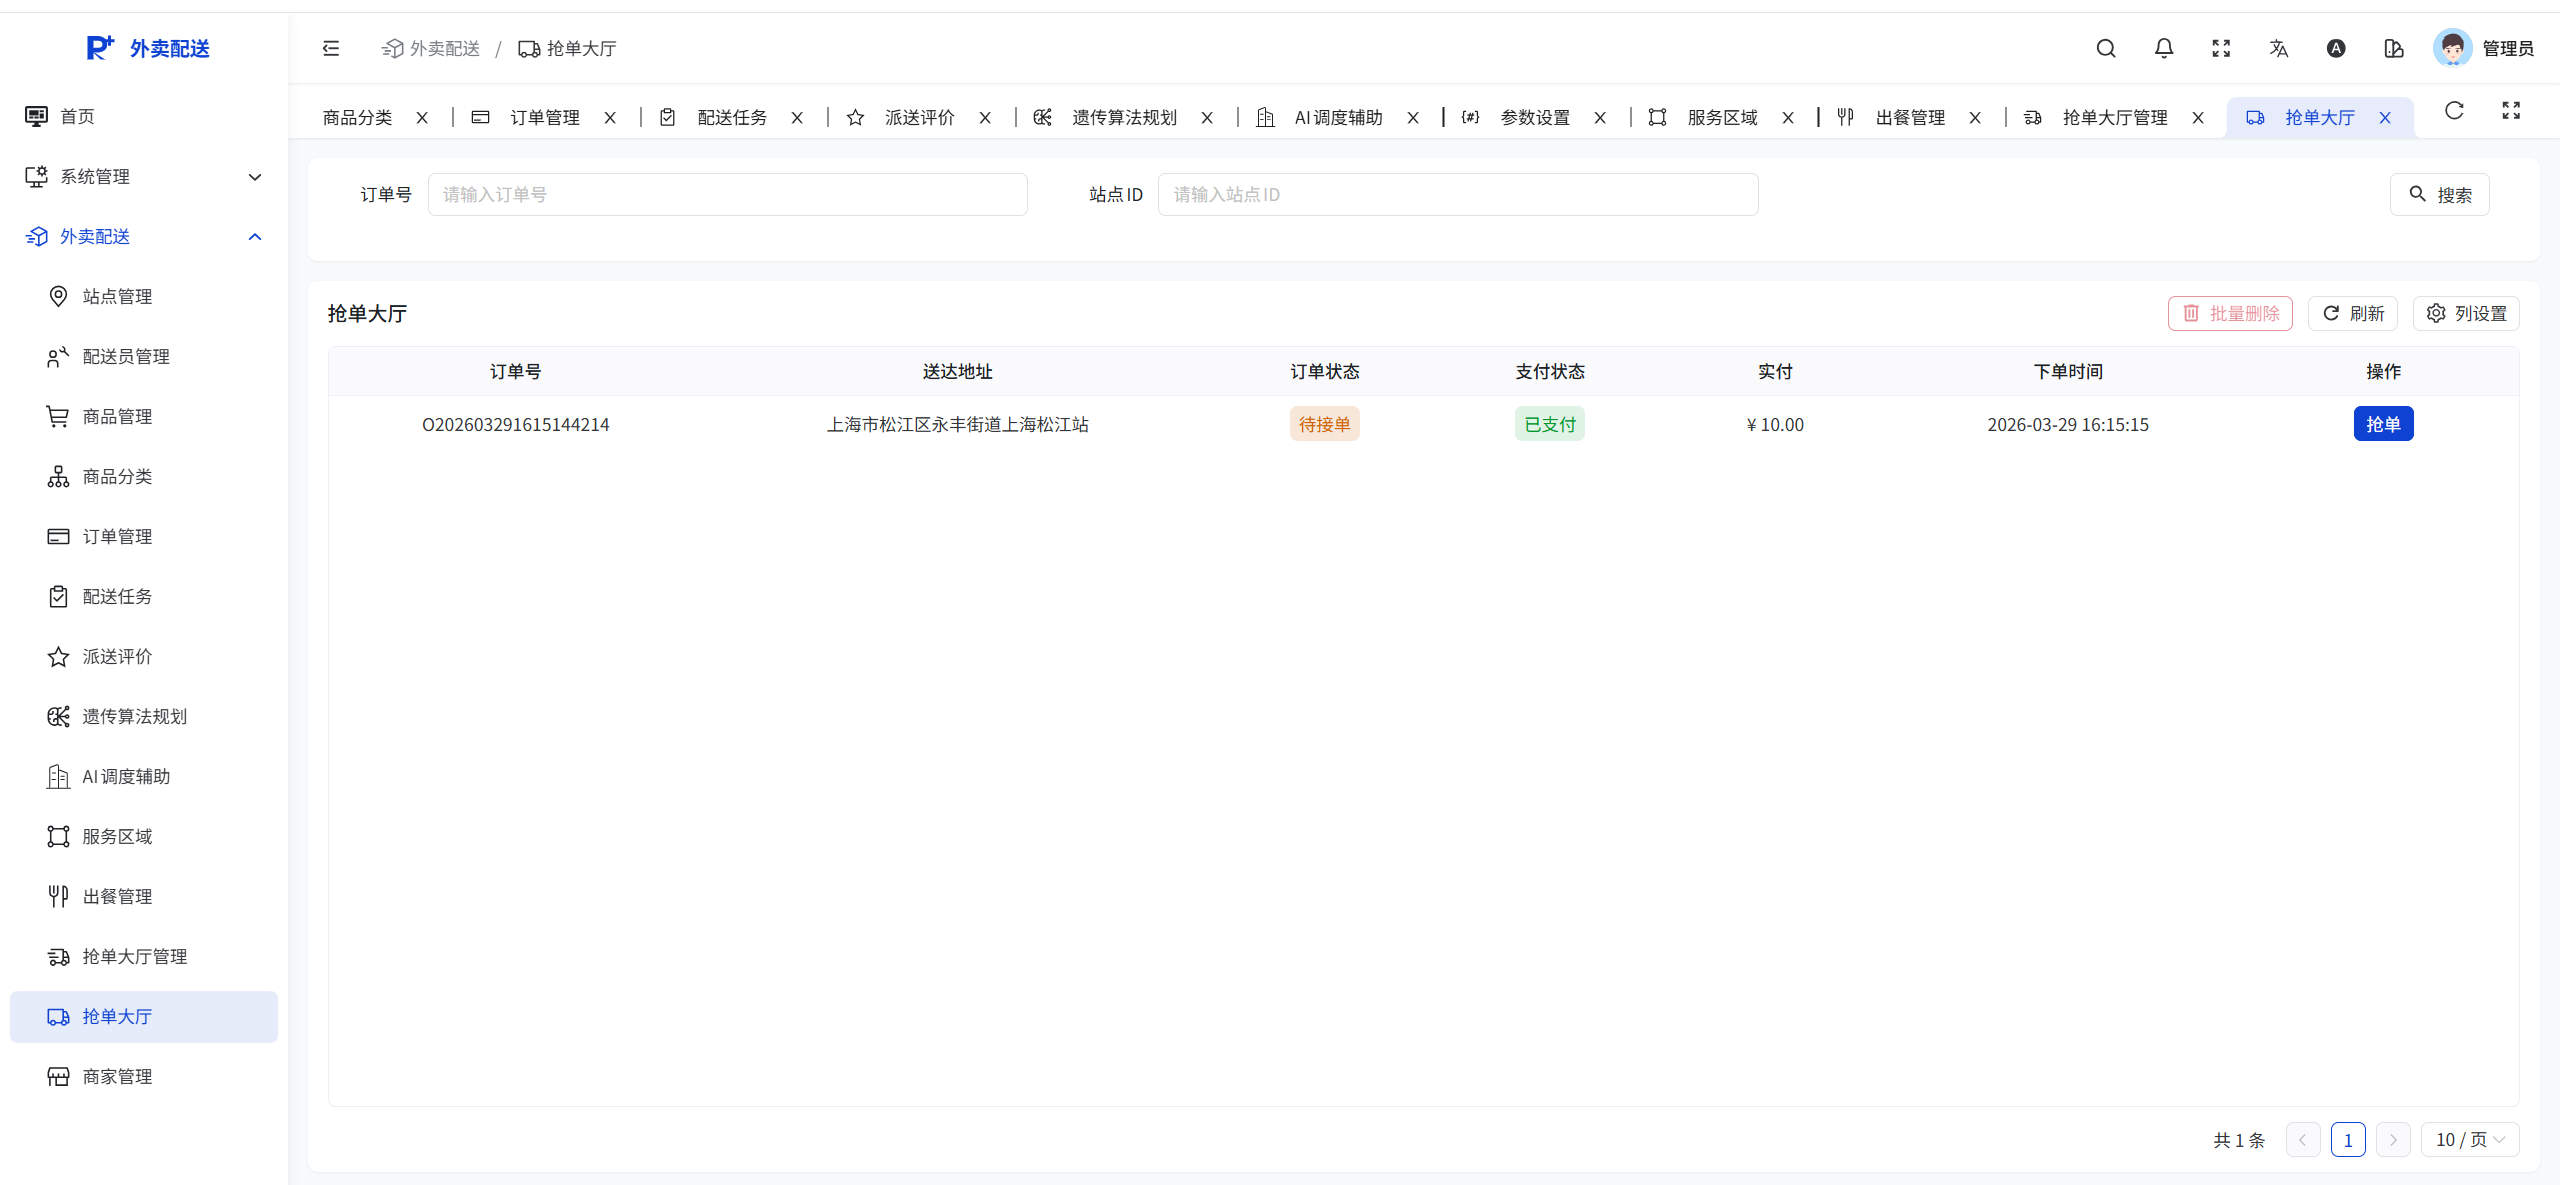Image resolution: width=2560 pixels, height=1185 pixels.
Task: Collapse the sidebar with menu fold icon
Action: tap(331, 48)
